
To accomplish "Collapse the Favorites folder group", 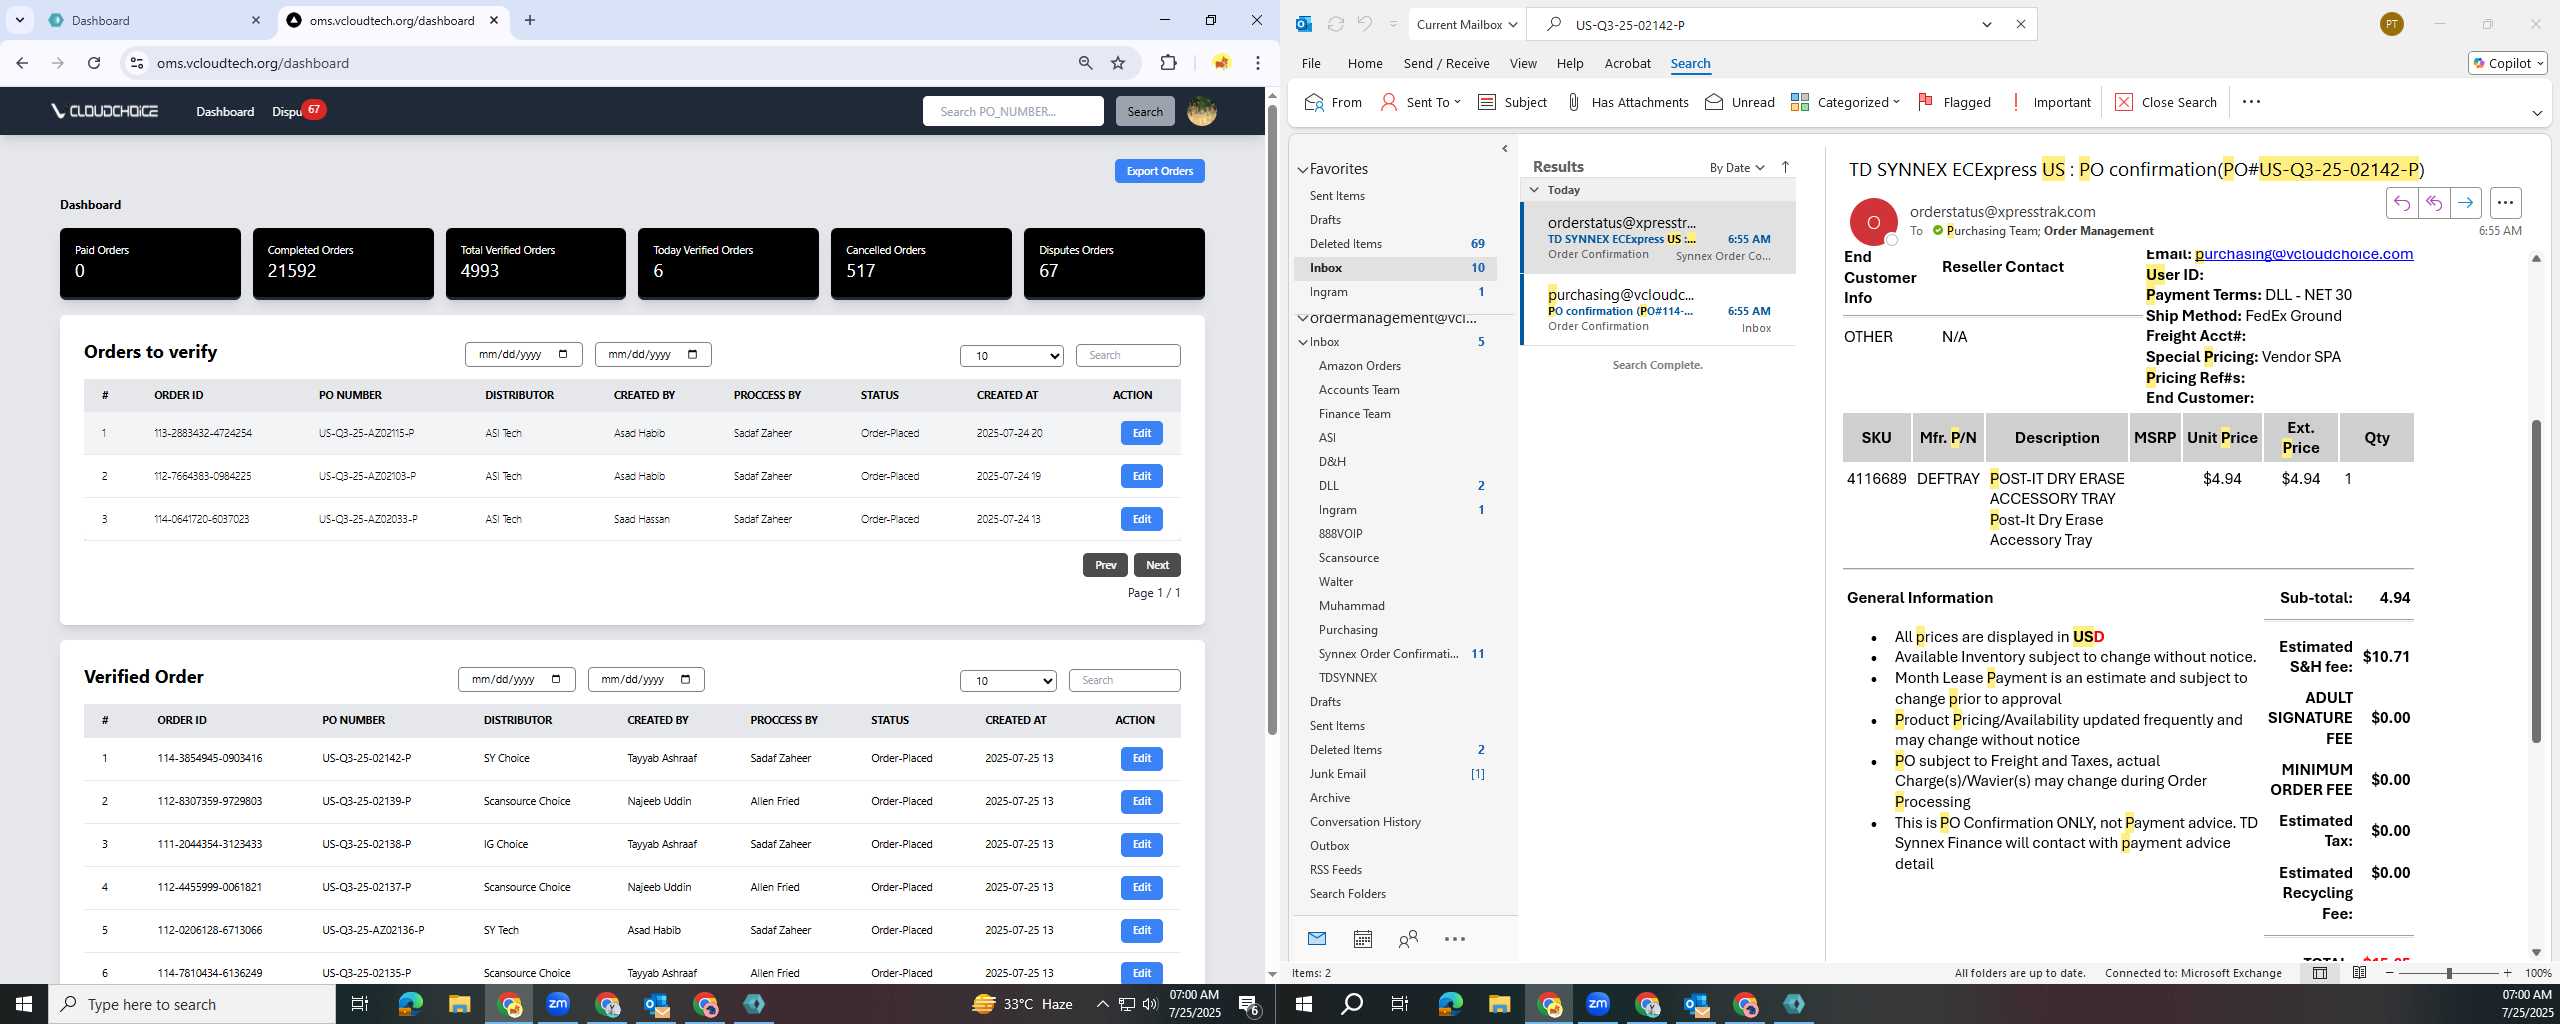I will (1303, 170).
